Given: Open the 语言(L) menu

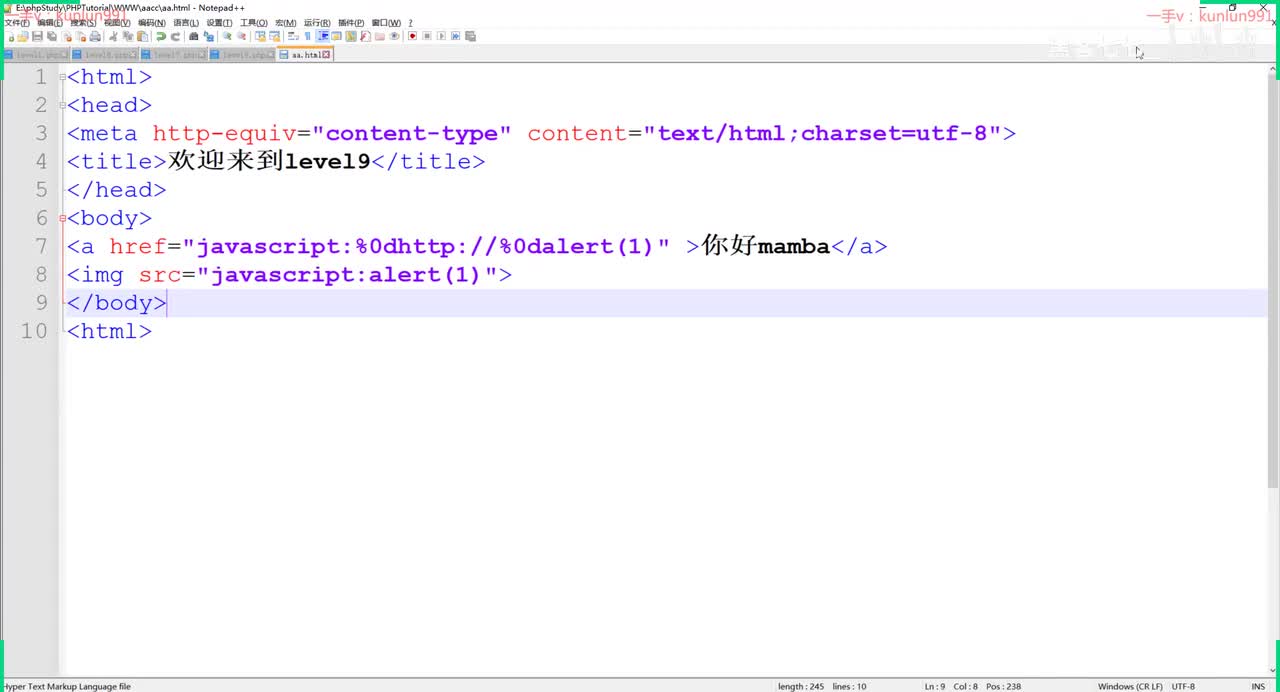Looking at the screenshot, I should [186, 22].
